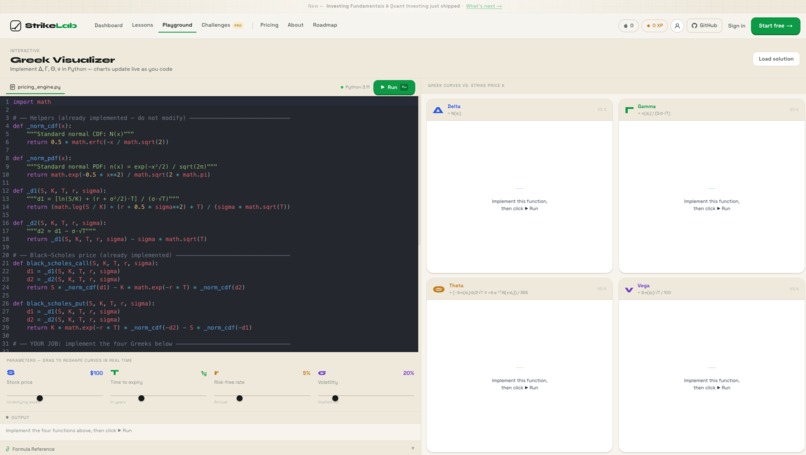Click the StrikeLab logo icon

coord(15,26)
